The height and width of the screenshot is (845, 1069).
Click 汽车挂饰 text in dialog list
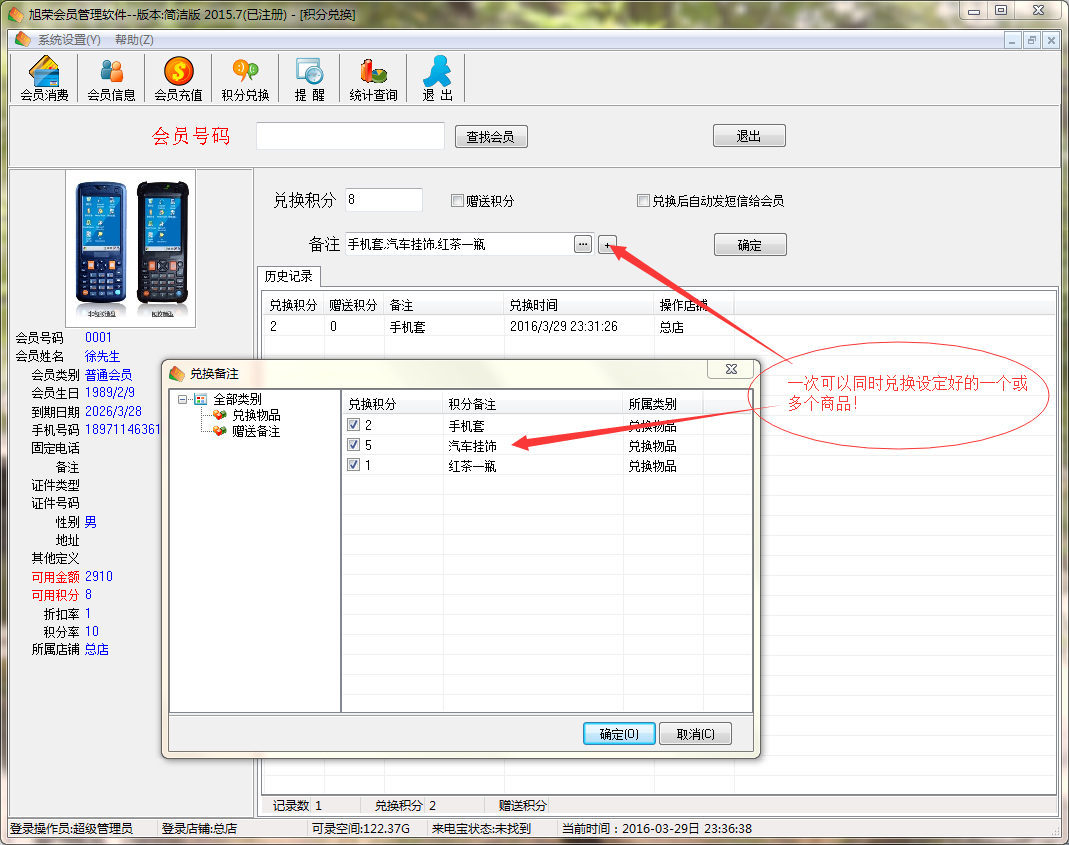[472, 445]
